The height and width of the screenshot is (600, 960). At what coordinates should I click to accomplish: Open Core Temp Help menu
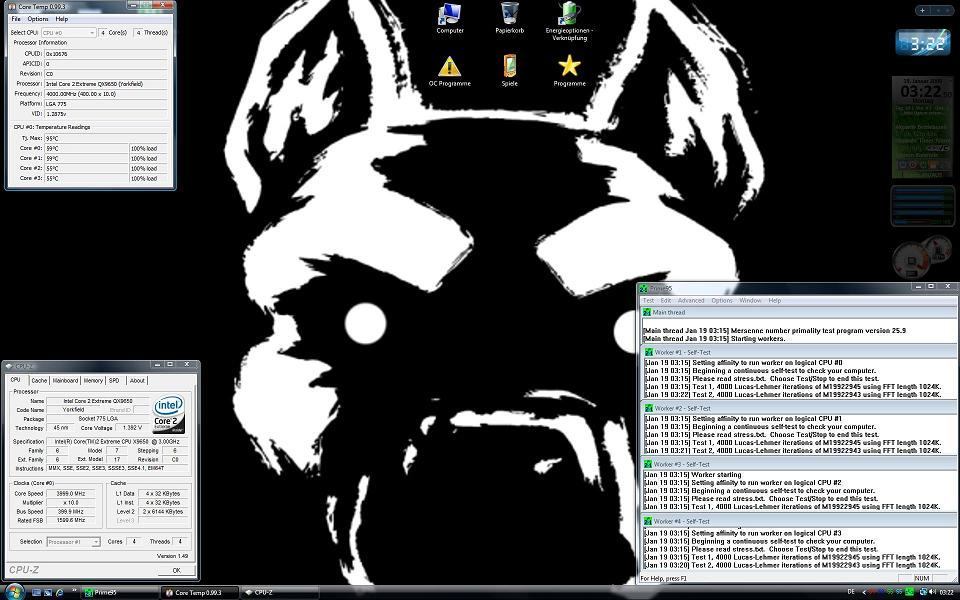(x=62, y=19)
